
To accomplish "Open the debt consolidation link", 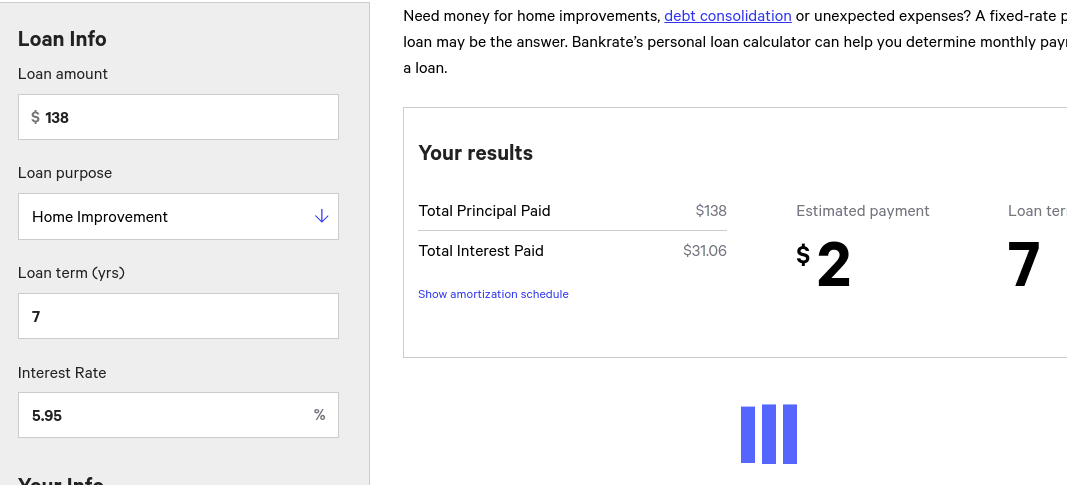I will [x=727, y=16].
